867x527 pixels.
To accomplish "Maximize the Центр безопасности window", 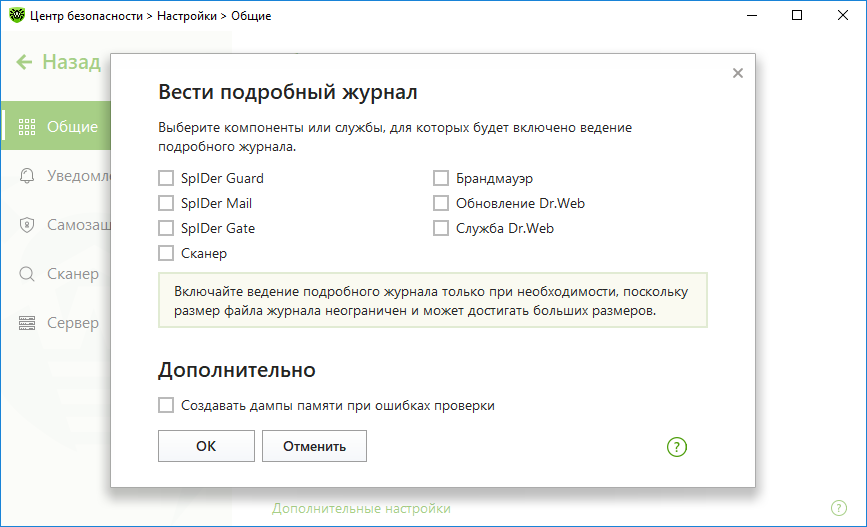I will (x=797, y=15).
